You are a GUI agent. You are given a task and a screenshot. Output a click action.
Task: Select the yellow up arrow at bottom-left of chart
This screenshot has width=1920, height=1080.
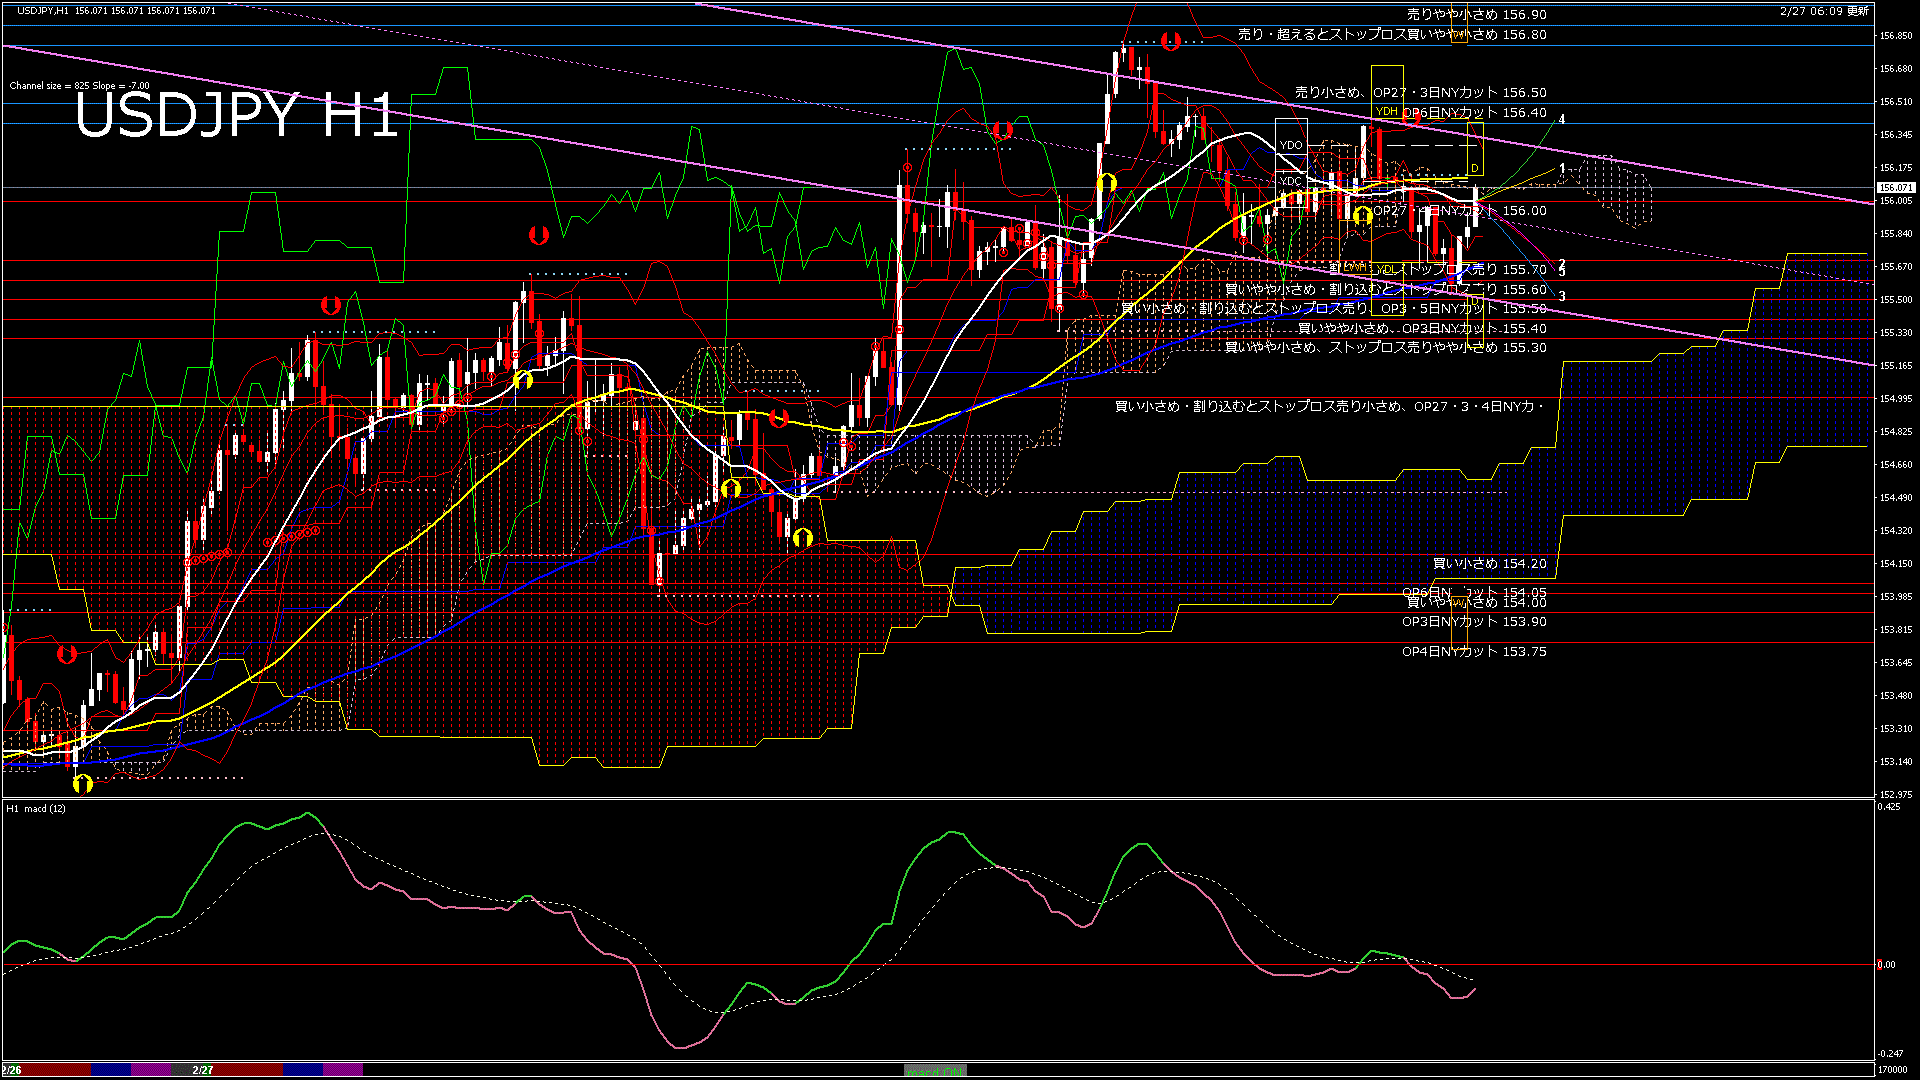click(x=82, y=784)
